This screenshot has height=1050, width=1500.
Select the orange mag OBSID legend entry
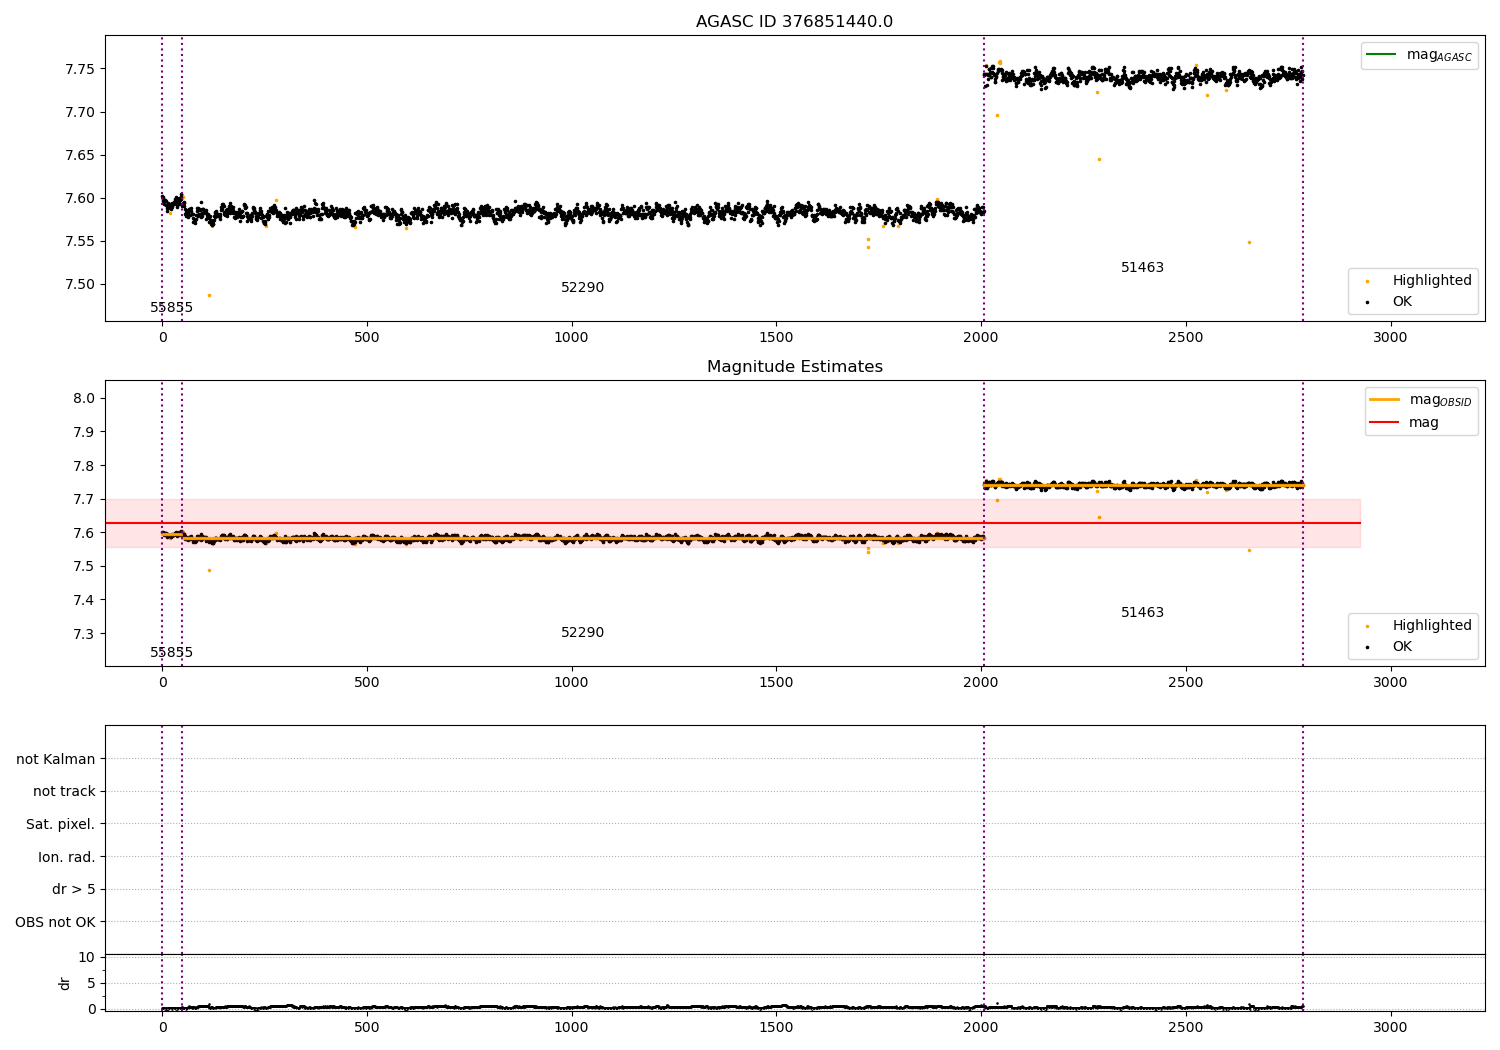[1420, 400]
